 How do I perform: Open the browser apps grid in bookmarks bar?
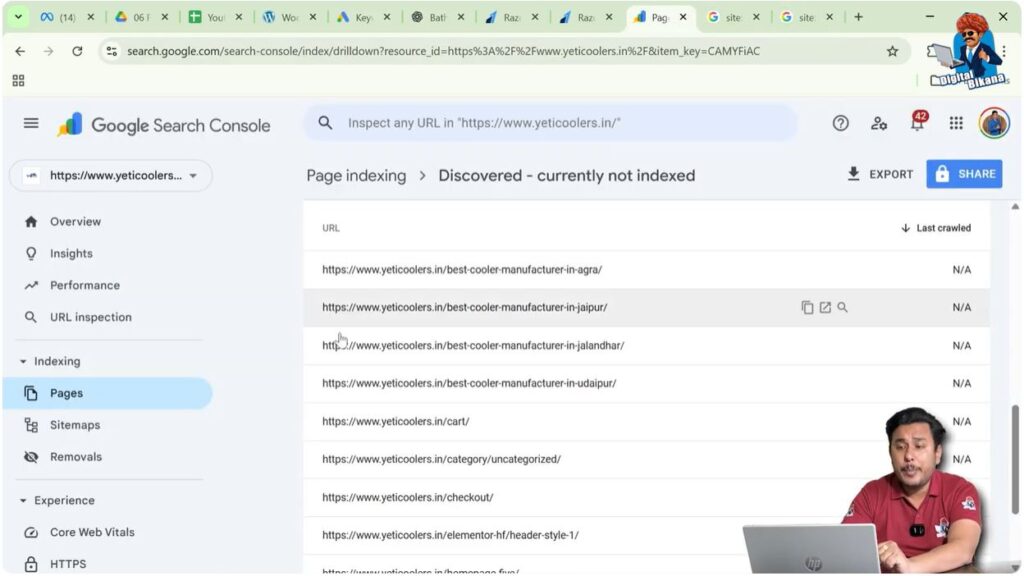pos(18,80)
